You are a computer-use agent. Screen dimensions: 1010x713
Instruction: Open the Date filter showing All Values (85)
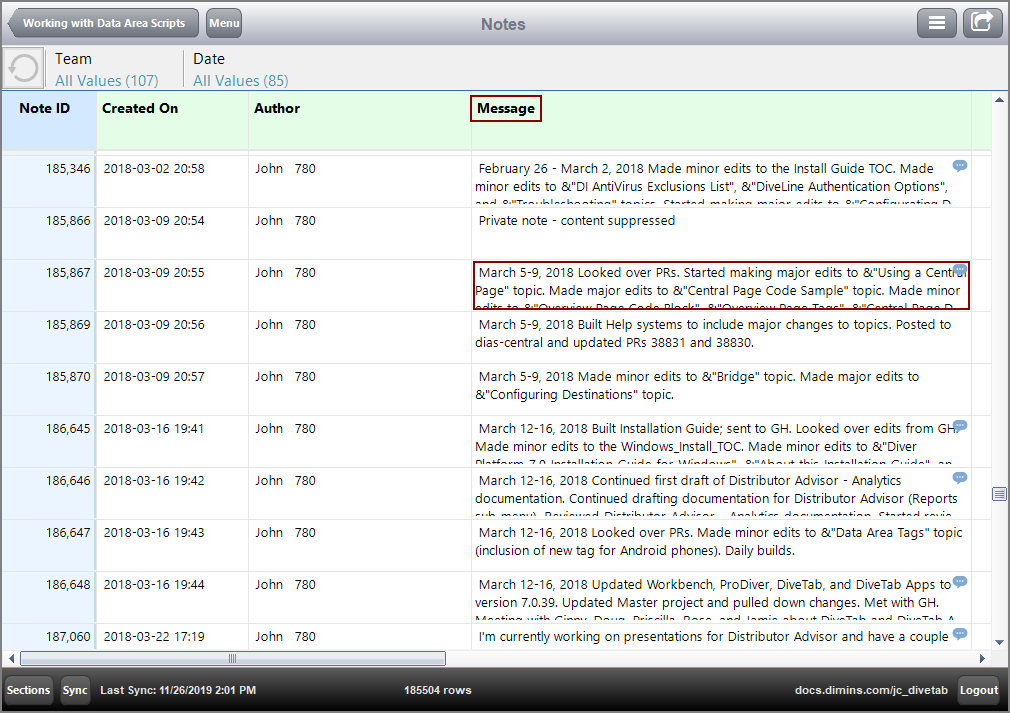[239, 70]
